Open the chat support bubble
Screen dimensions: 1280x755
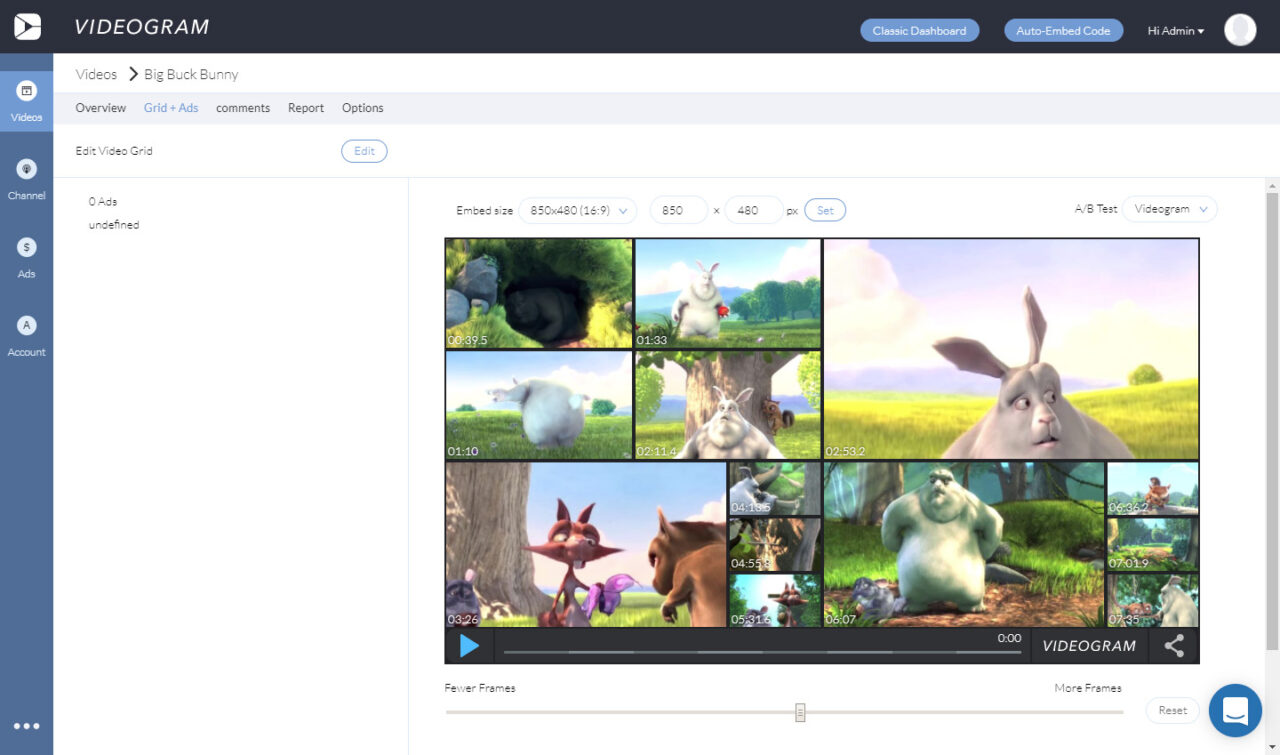[x=1235, y=710]
